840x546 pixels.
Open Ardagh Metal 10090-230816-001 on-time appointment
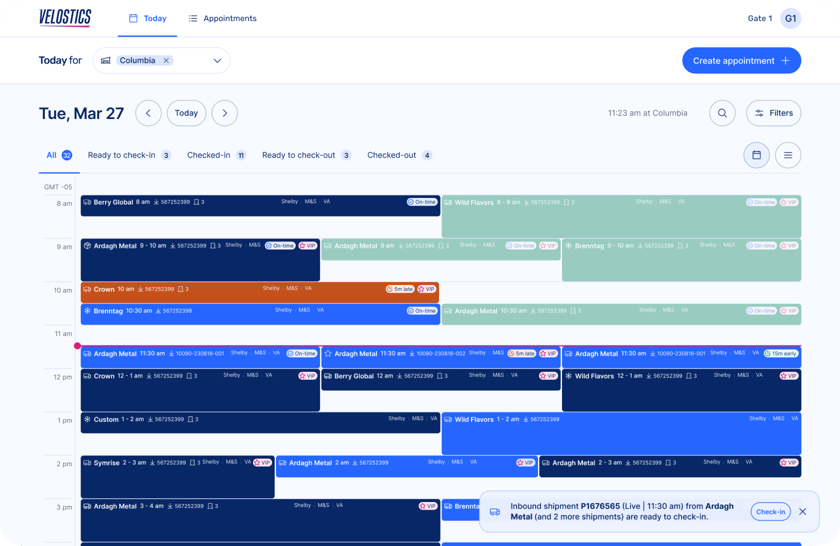[200, 357]
